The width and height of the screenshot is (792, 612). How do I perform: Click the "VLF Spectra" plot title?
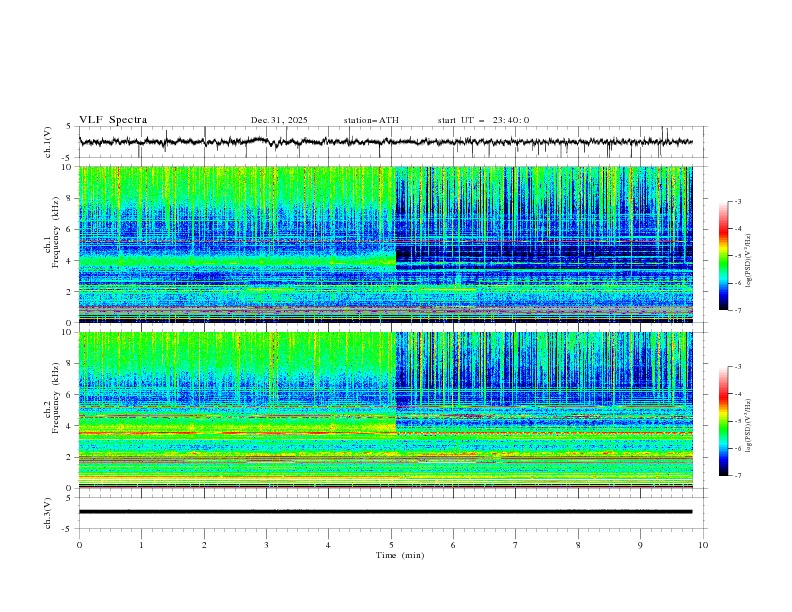(x=113, y=120)
